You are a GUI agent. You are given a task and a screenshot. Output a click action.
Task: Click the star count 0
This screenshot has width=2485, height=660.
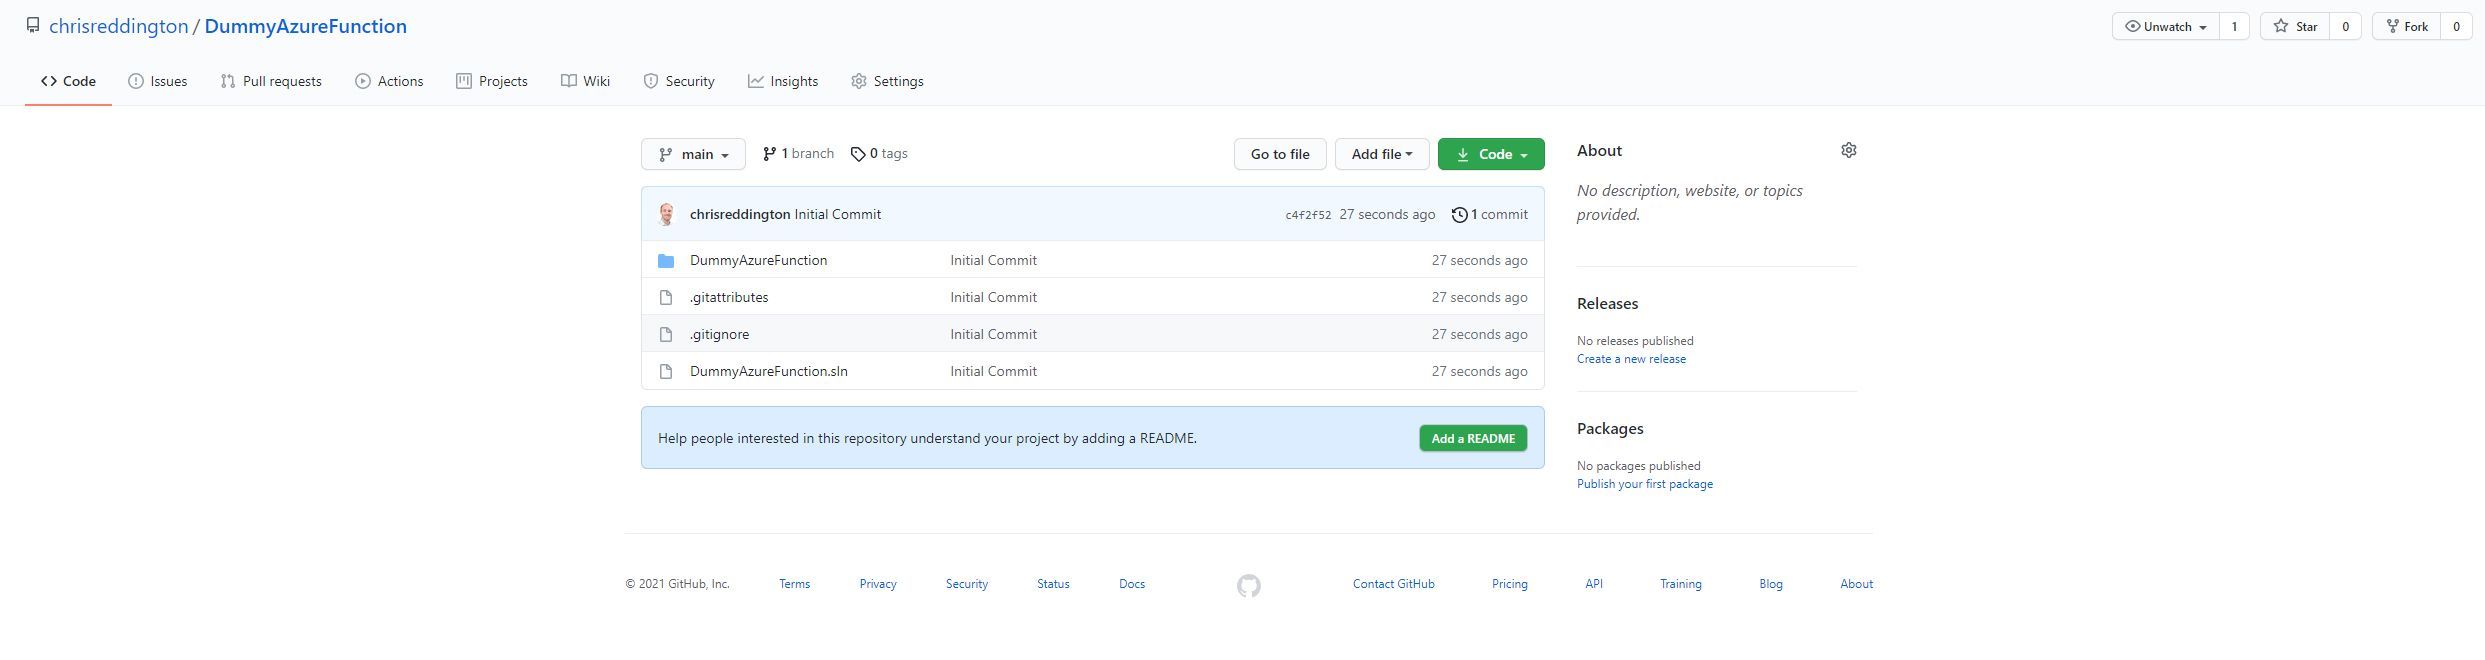point(2345,27)
